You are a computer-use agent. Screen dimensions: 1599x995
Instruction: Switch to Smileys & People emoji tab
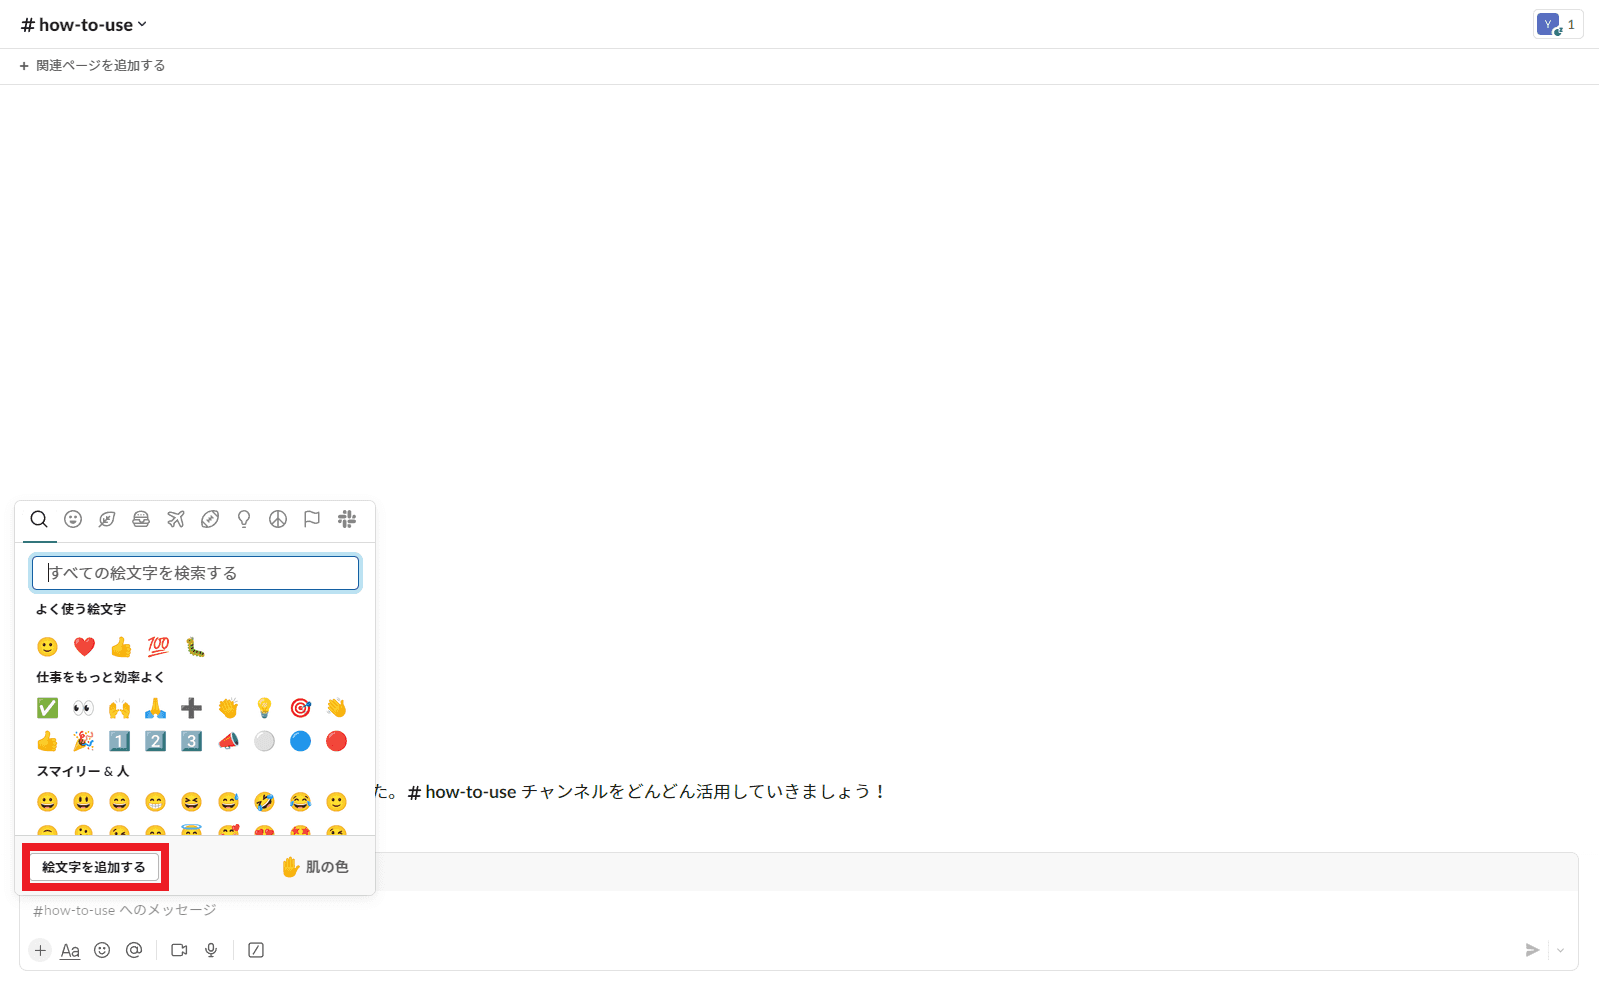[73, 519]
